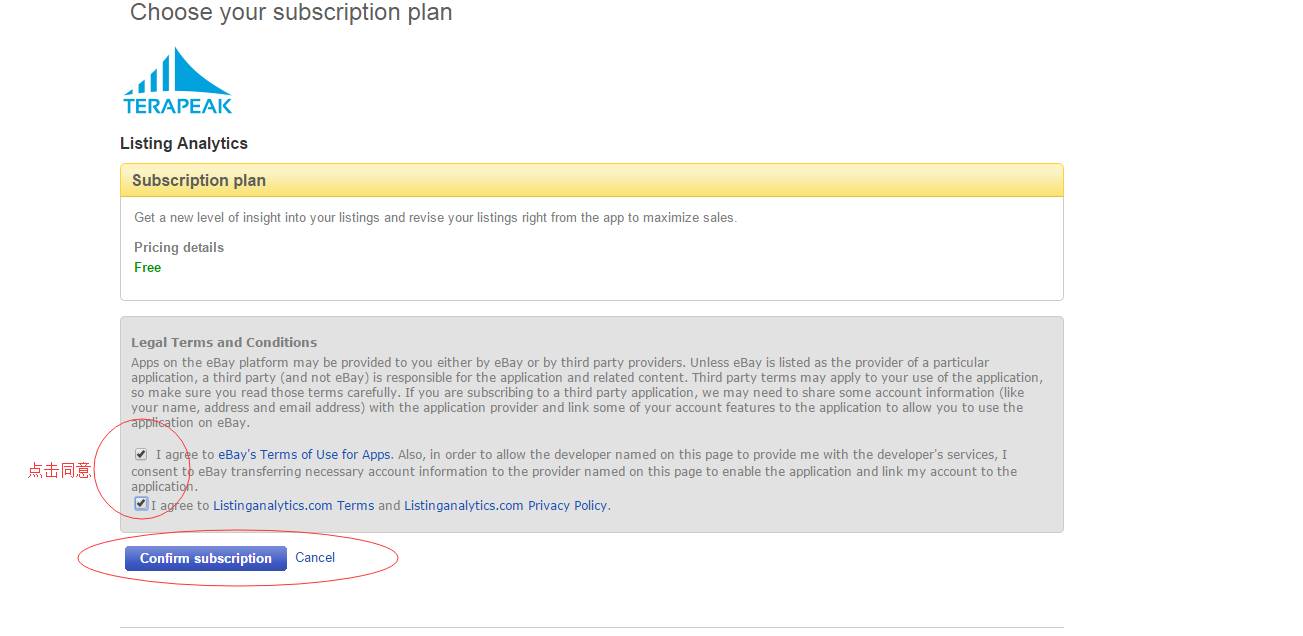Image resolution: width=1303 pixels, height=636 pixels.
Task: Cancel the subscription request
Action: [x=315, y=558]
